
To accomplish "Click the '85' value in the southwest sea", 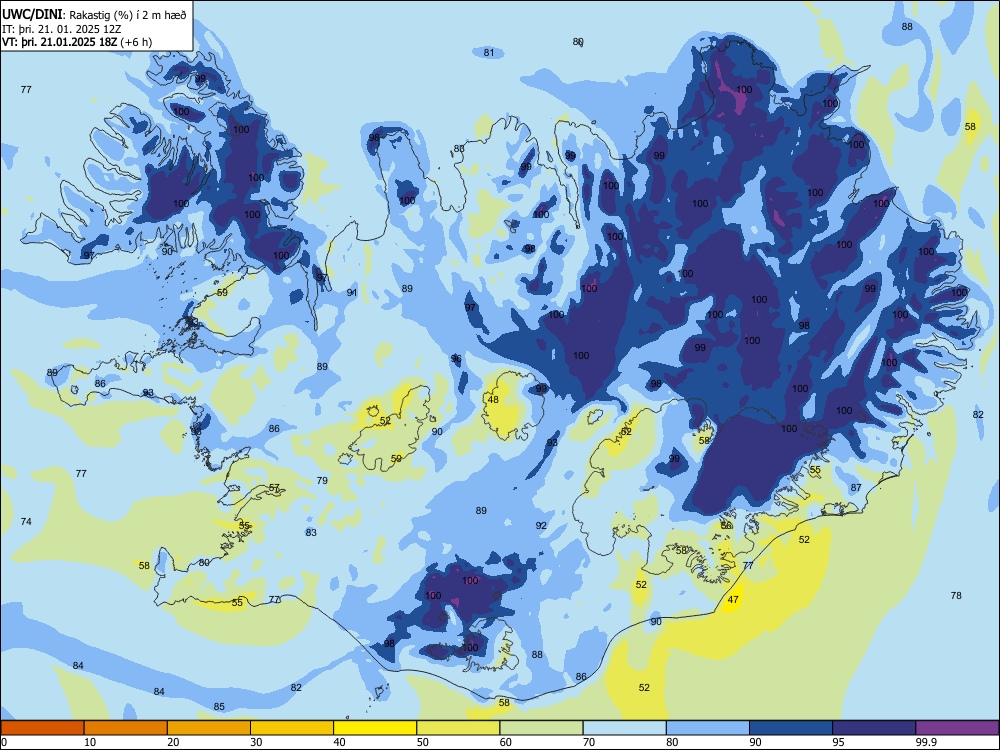I will point(219,707).
